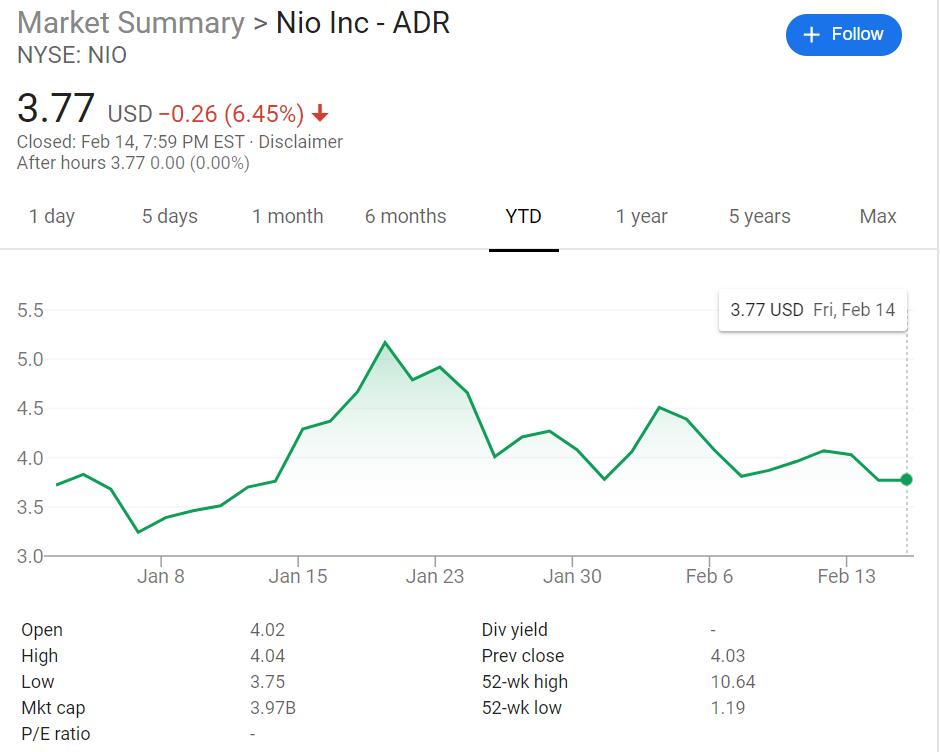Click the -0.26 (6.45%) price change
Viewport: 940px width, 752px height.
coord(231,113)
